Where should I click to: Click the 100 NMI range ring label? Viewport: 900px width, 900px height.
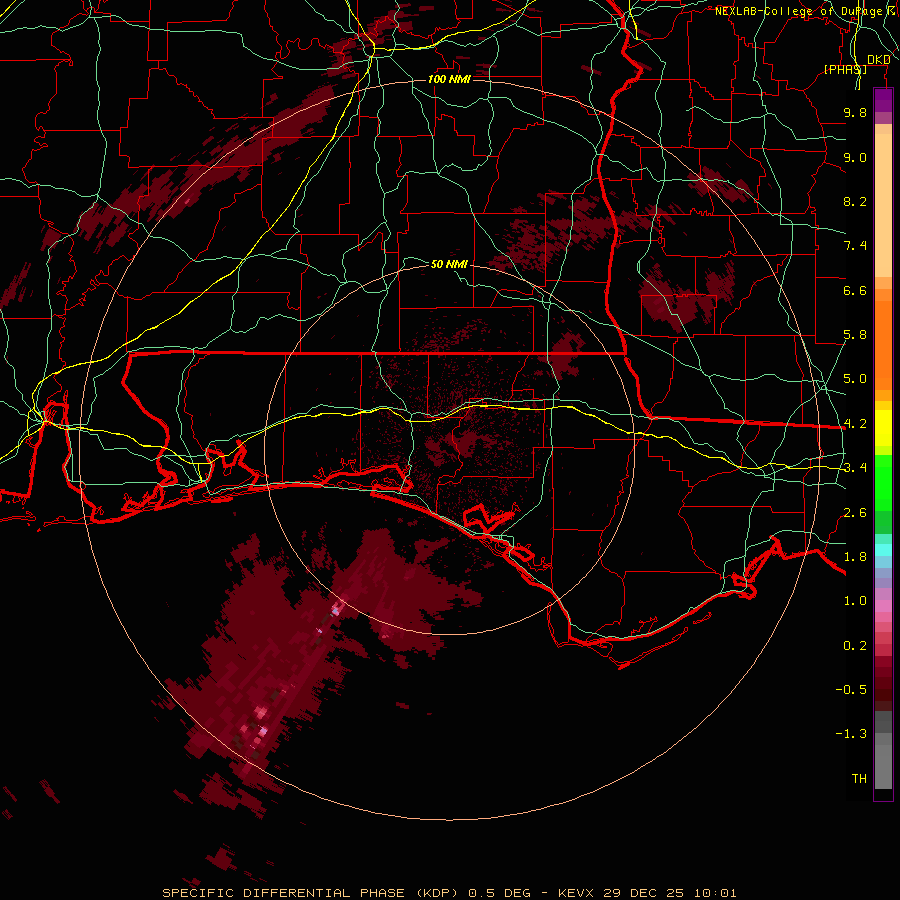tap(449, 79)
